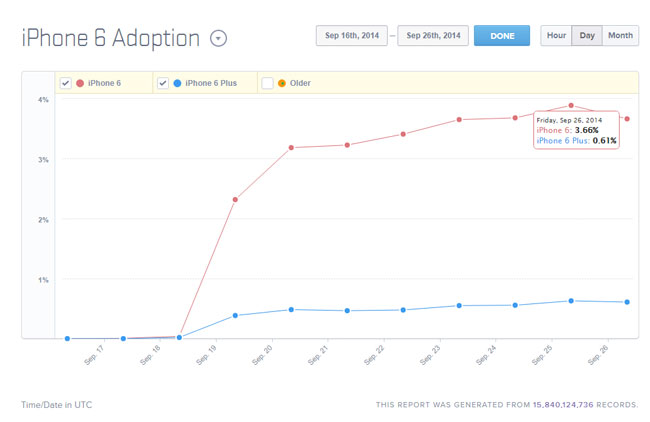
Task: Click iPhone 6 data point on Sep 23
Action: point(459,120)
